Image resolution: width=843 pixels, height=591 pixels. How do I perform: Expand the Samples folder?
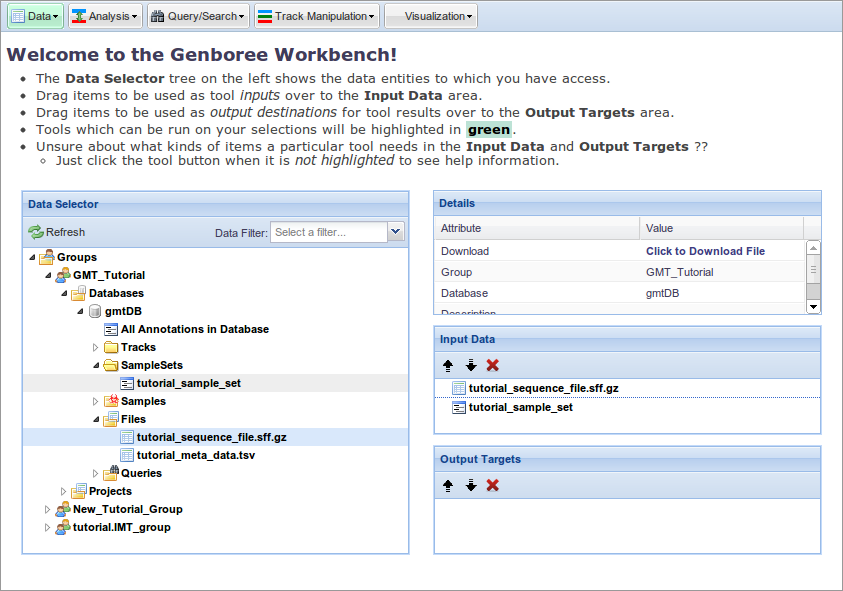point(96,402)
